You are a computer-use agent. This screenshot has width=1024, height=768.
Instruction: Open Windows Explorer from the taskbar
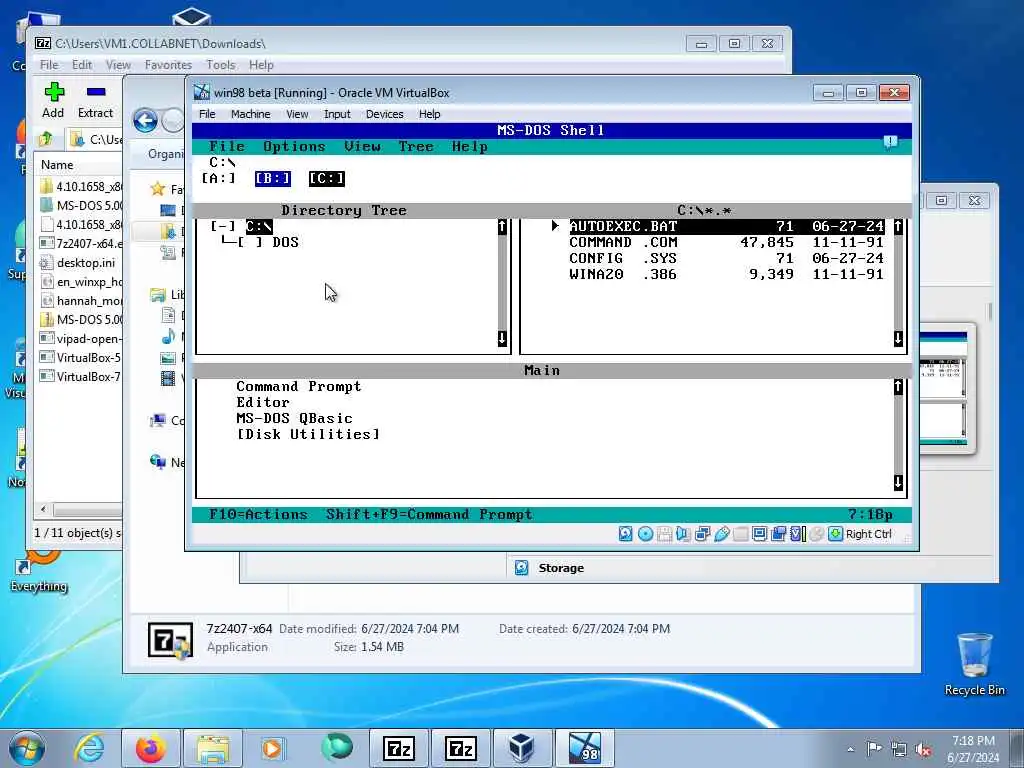point(212,748)
